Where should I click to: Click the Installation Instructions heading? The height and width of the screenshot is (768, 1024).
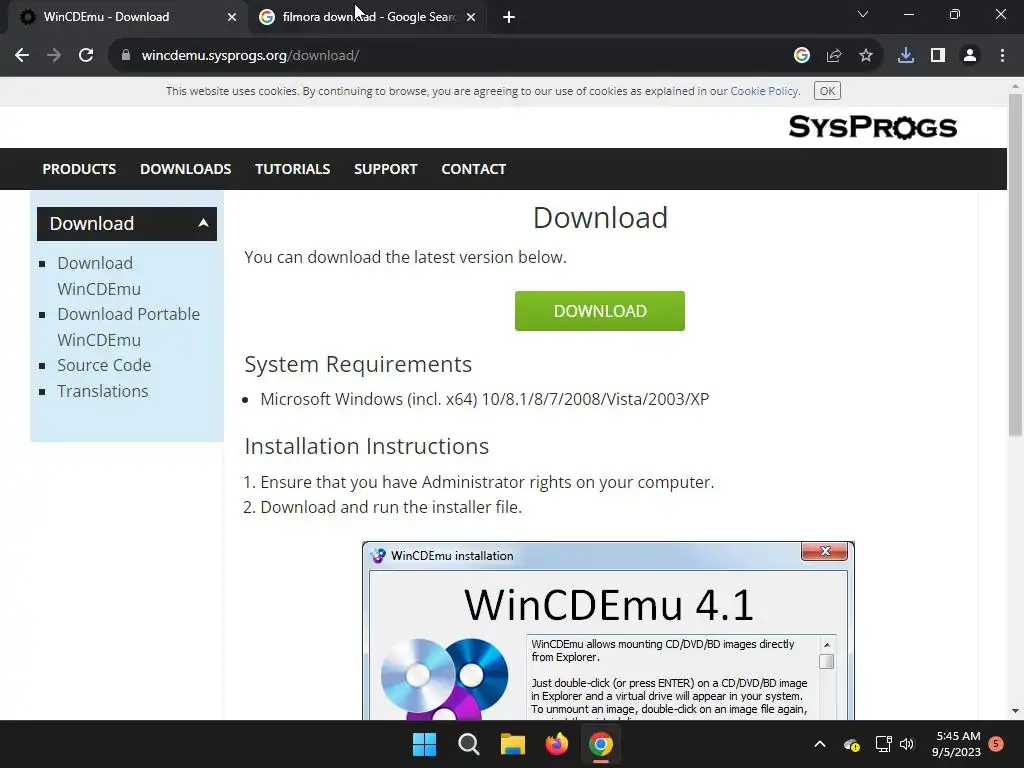pos(366,446)
